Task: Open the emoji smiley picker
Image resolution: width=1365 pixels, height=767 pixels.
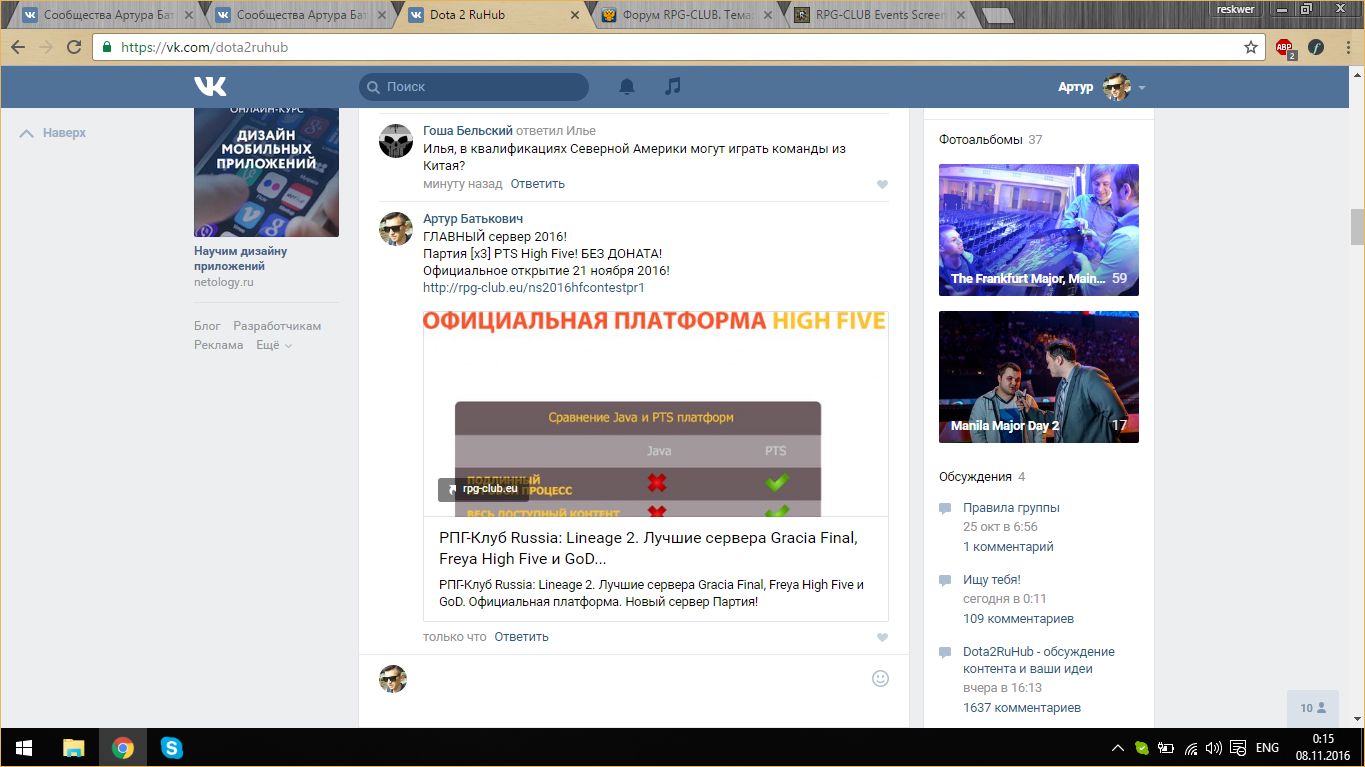Action: [x=880, y=678]
